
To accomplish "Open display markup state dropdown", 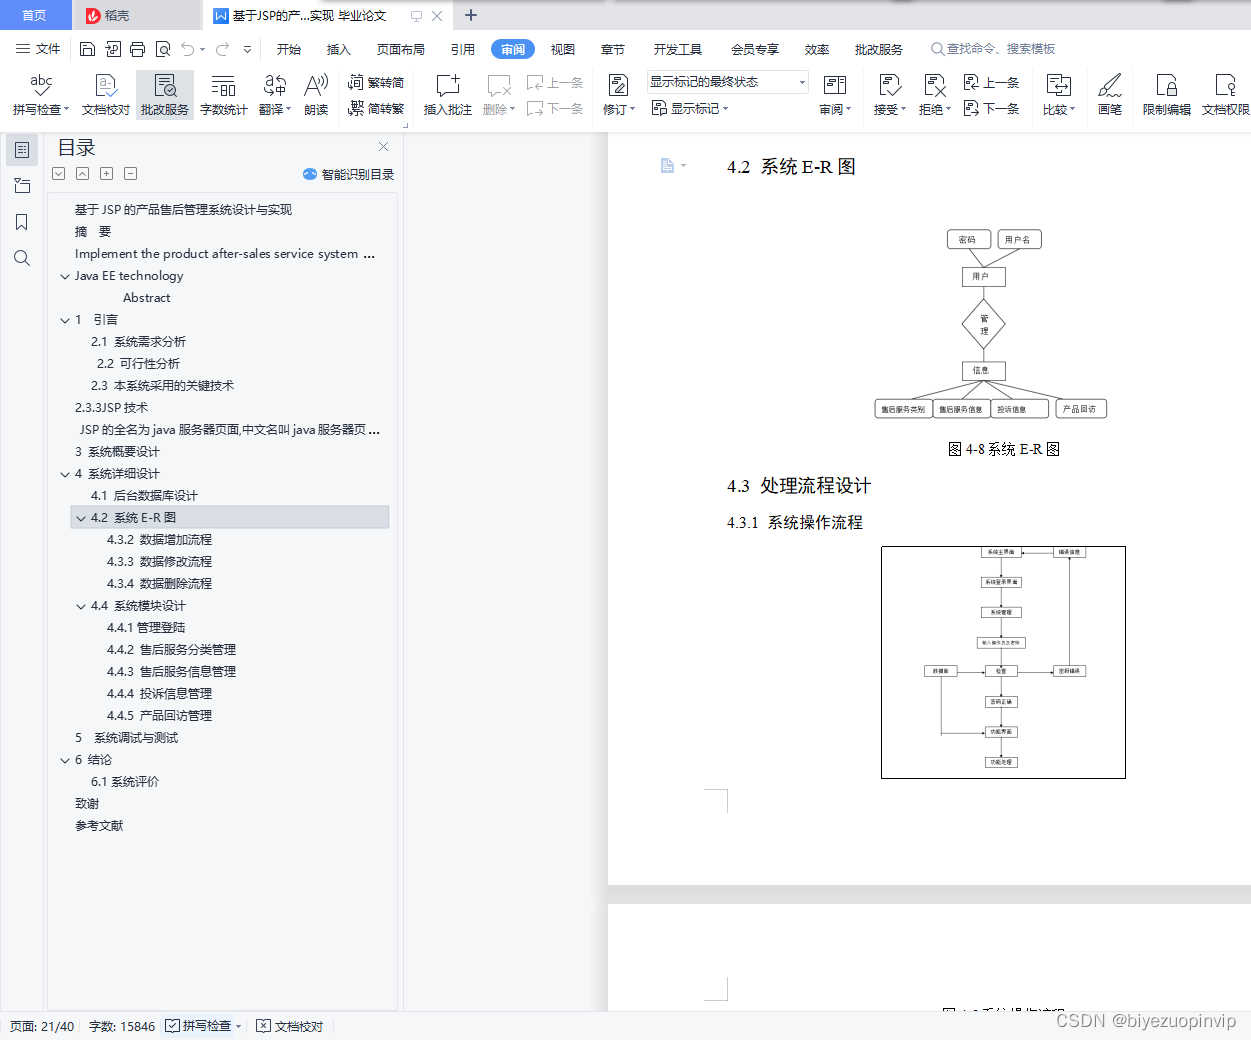I will pyautogui.click(x=727, y=82).
